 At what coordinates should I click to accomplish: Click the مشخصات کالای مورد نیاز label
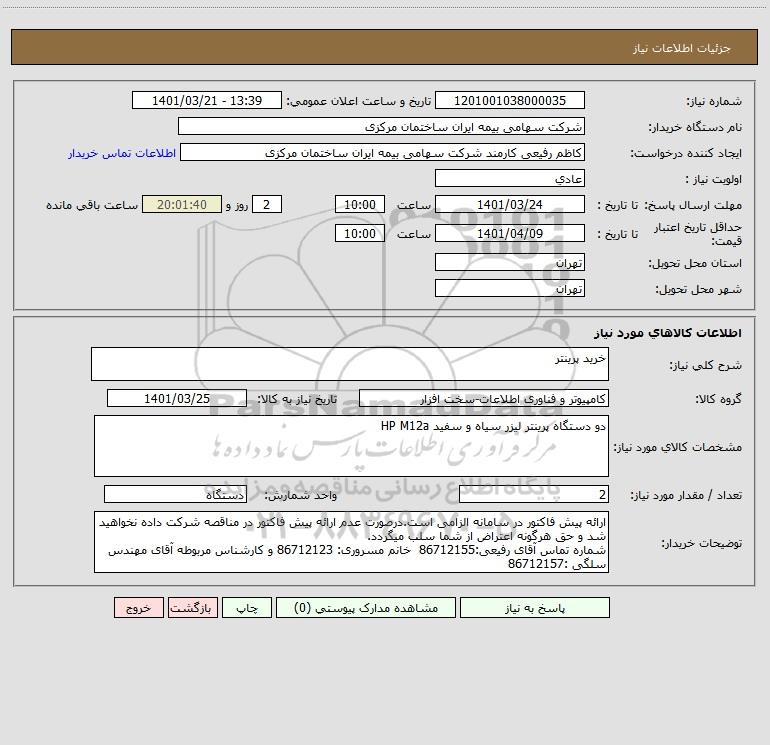678,447
